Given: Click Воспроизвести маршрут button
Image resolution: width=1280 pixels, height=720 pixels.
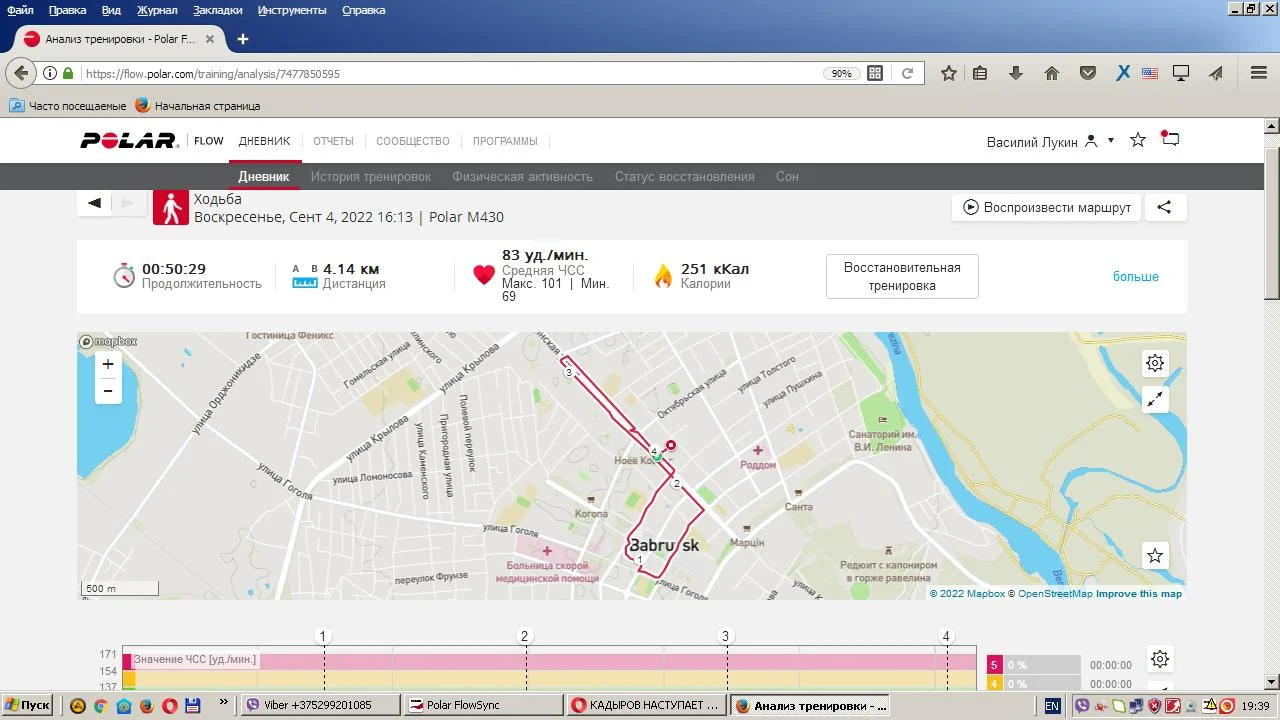Looking at the screenshot, I should click(x=1046, y=207).
